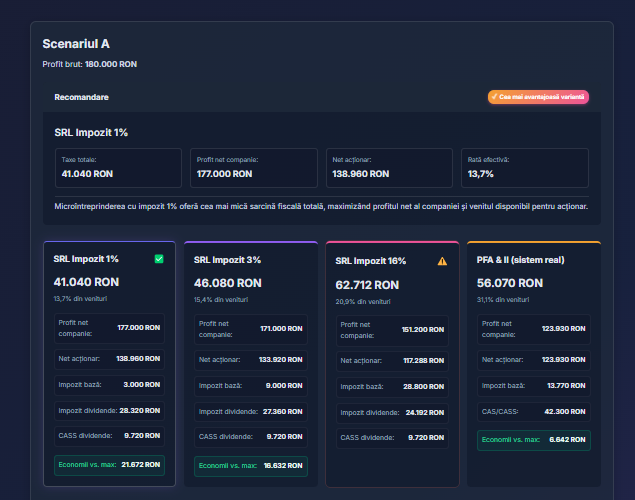The height and width of the screenshot is (500, 635).
Task: Click the CAS/CASS row in PFA card
Action: [x=533, y=411]
